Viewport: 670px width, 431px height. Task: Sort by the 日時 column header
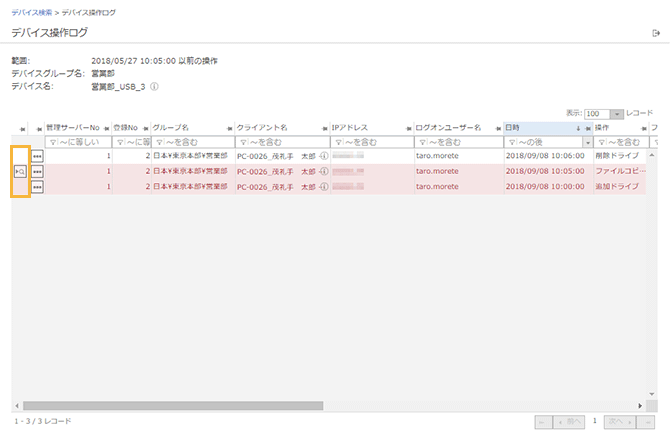tap(540, 128)
